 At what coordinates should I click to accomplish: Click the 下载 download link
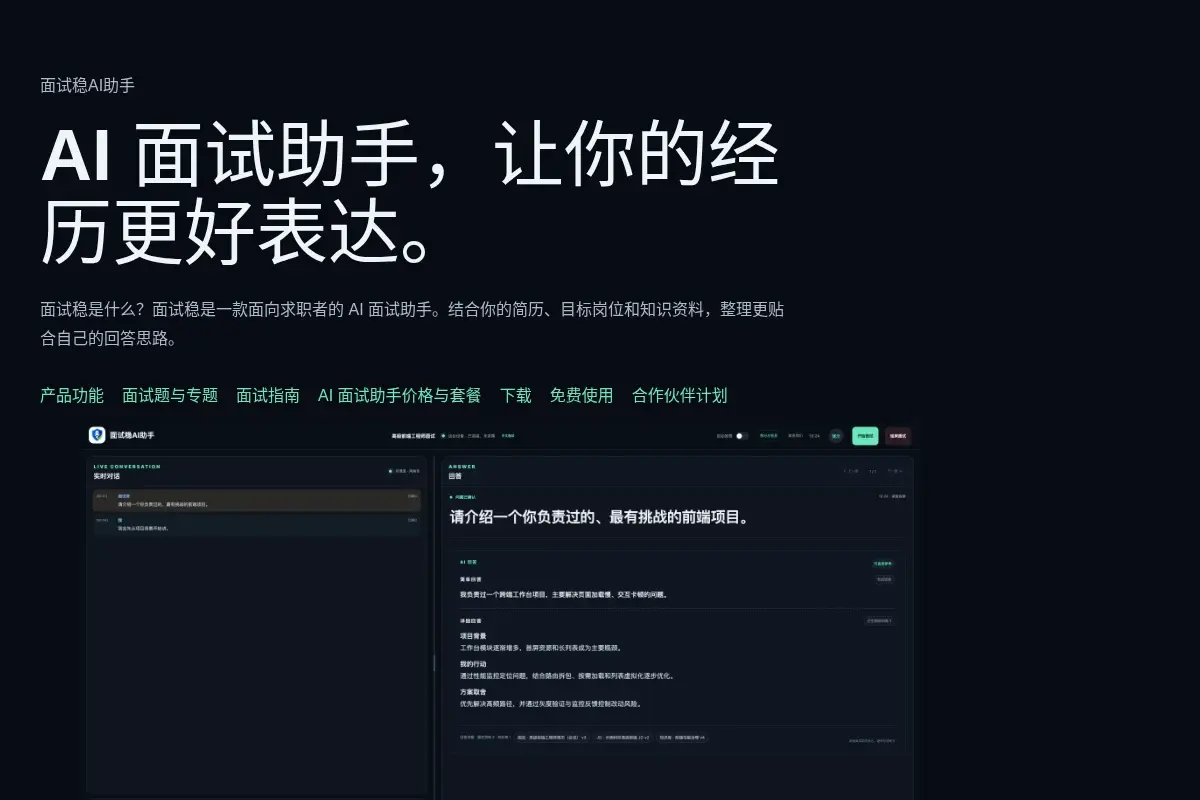[516, 395]
